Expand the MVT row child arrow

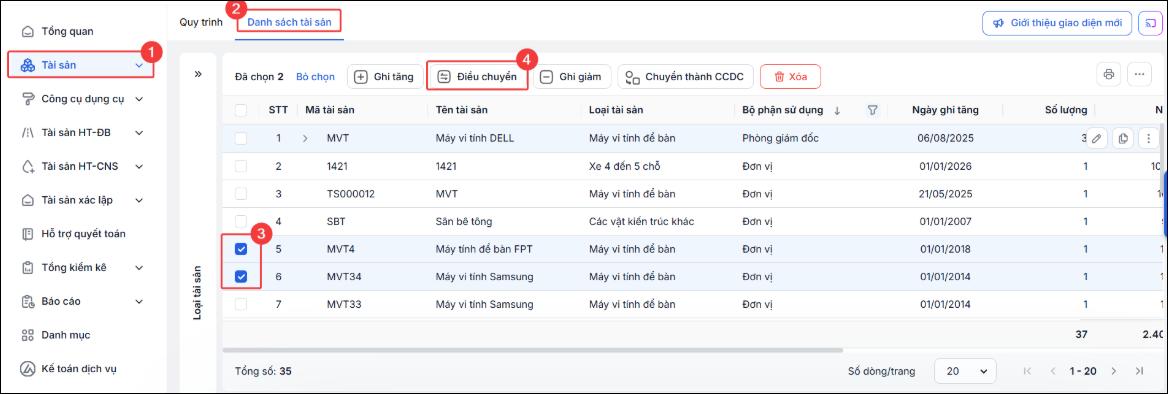coord(305,139)
